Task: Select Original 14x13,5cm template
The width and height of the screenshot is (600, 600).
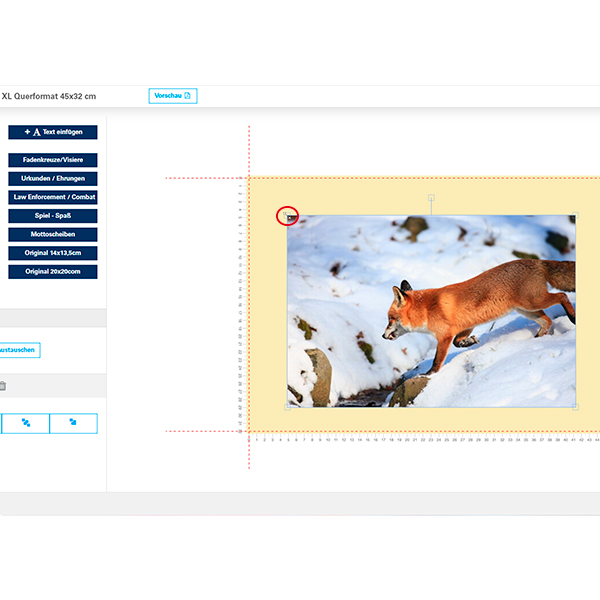Action: tap(53, 253)
